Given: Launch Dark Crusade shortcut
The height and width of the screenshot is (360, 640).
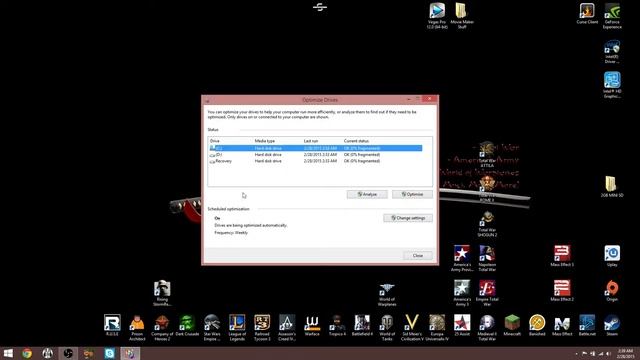Looking at the screenshot, I should point(187,325).
